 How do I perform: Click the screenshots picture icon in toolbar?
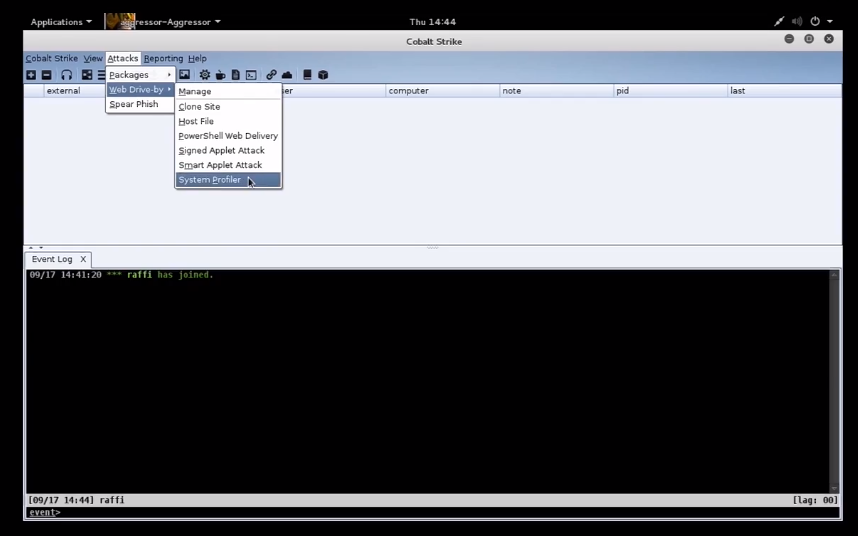184,75
